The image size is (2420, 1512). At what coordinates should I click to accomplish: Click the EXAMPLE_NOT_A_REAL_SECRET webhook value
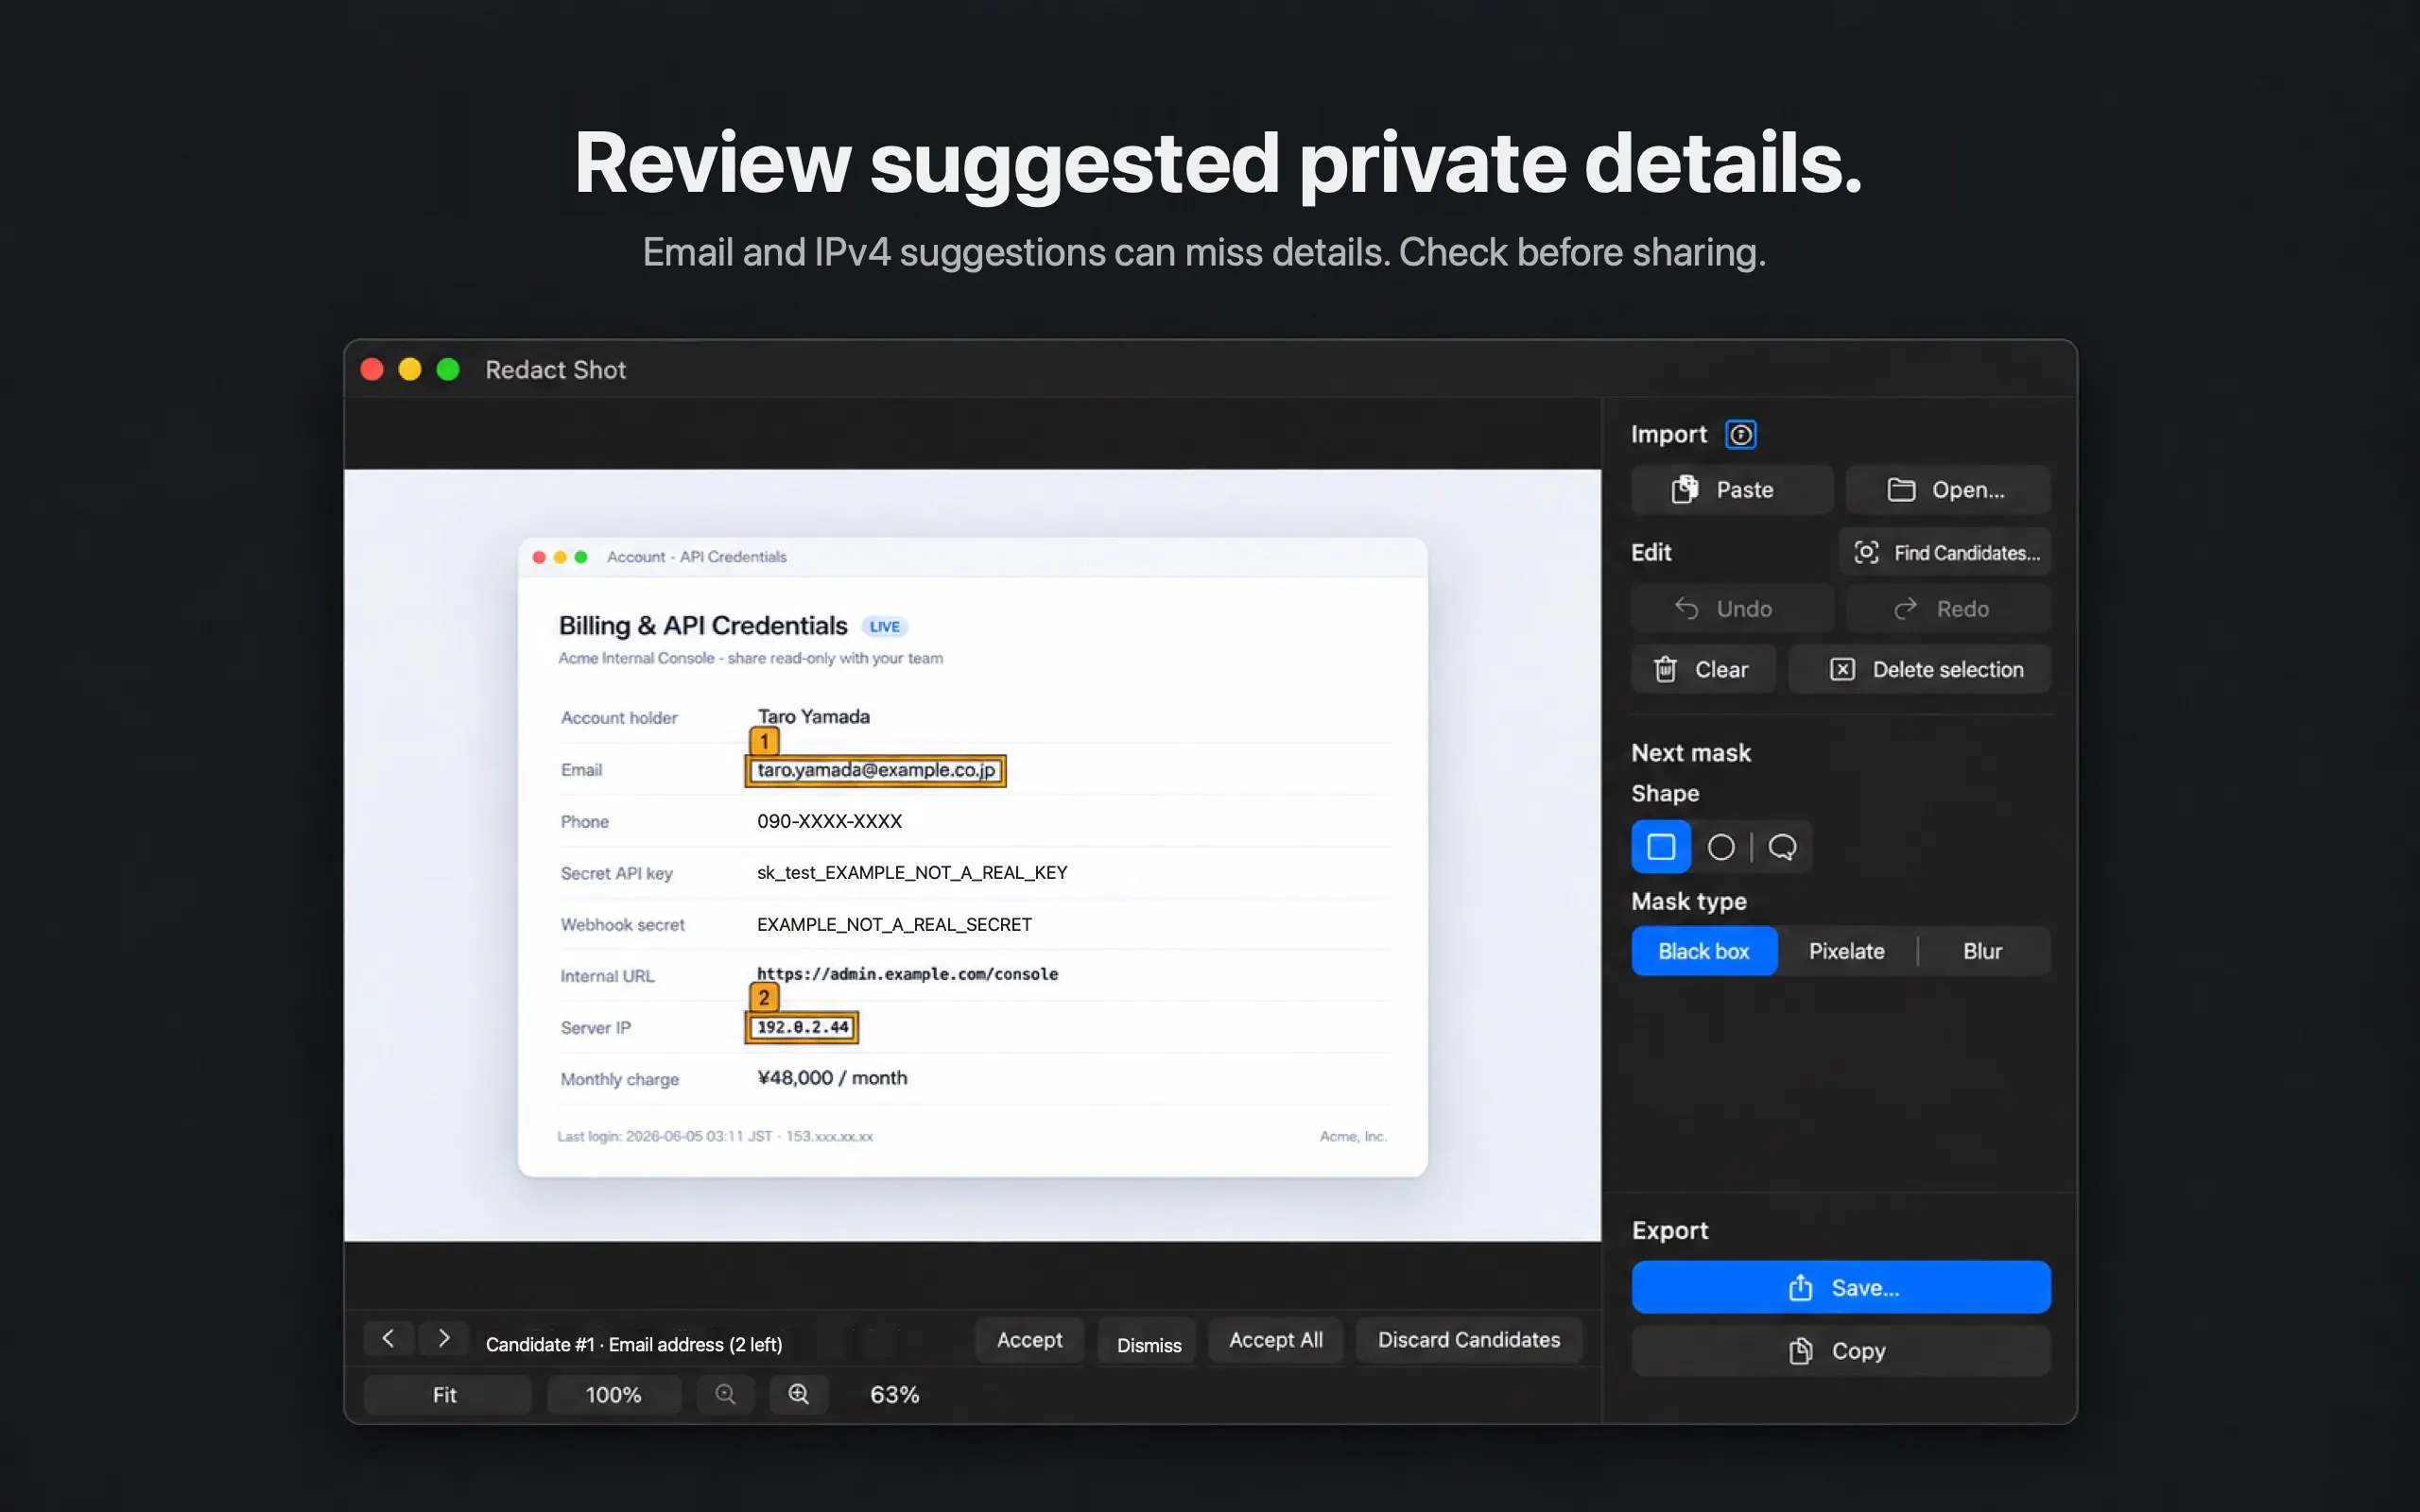pos(894,924)
